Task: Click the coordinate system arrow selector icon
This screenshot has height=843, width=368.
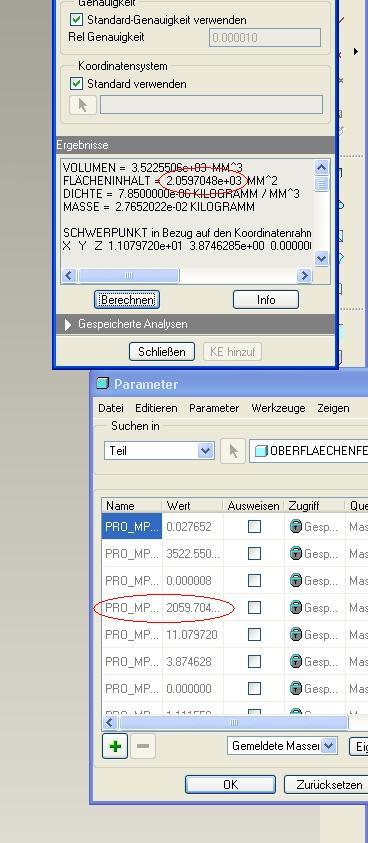Action: pos(83,105)
